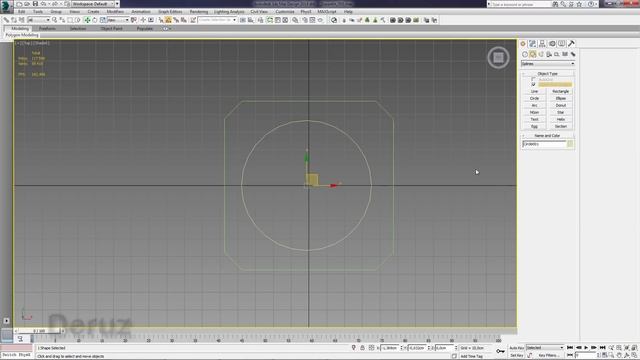Click the Mirror tool icon
640x360 pixels.
tap(243, 20)
